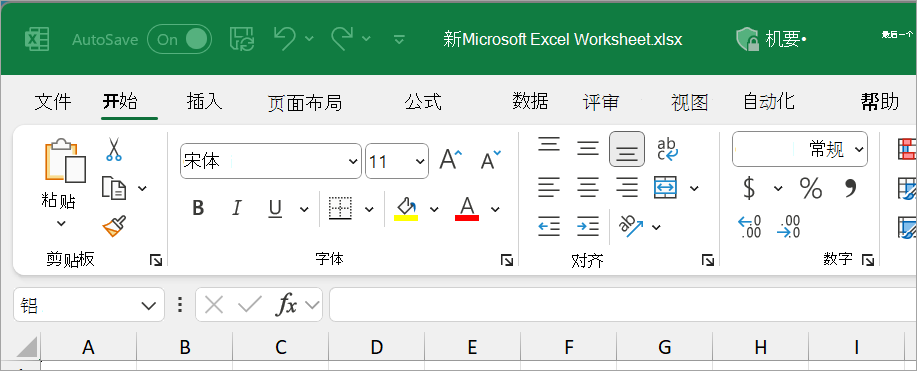The height and width of the screenshot is (371, 917).
Task: Open the 剪贴板 dialog launcher
Action: pos(156,260)
